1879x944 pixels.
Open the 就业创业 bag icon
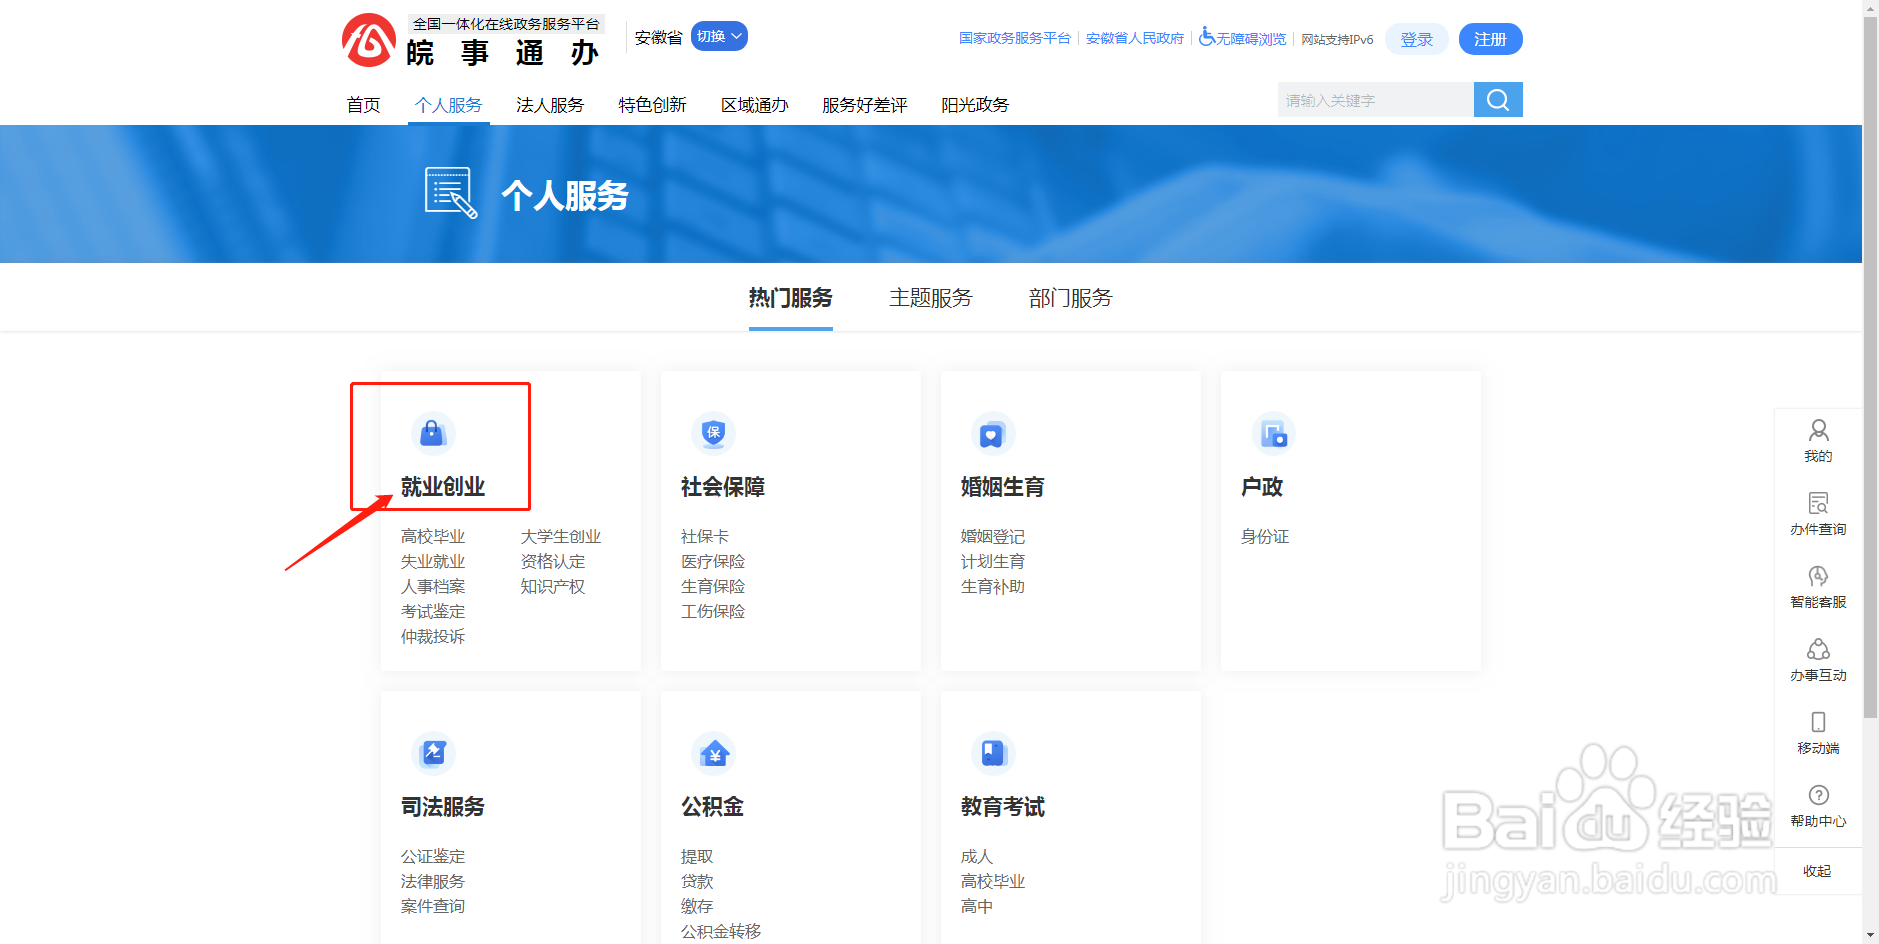[433, 433]
